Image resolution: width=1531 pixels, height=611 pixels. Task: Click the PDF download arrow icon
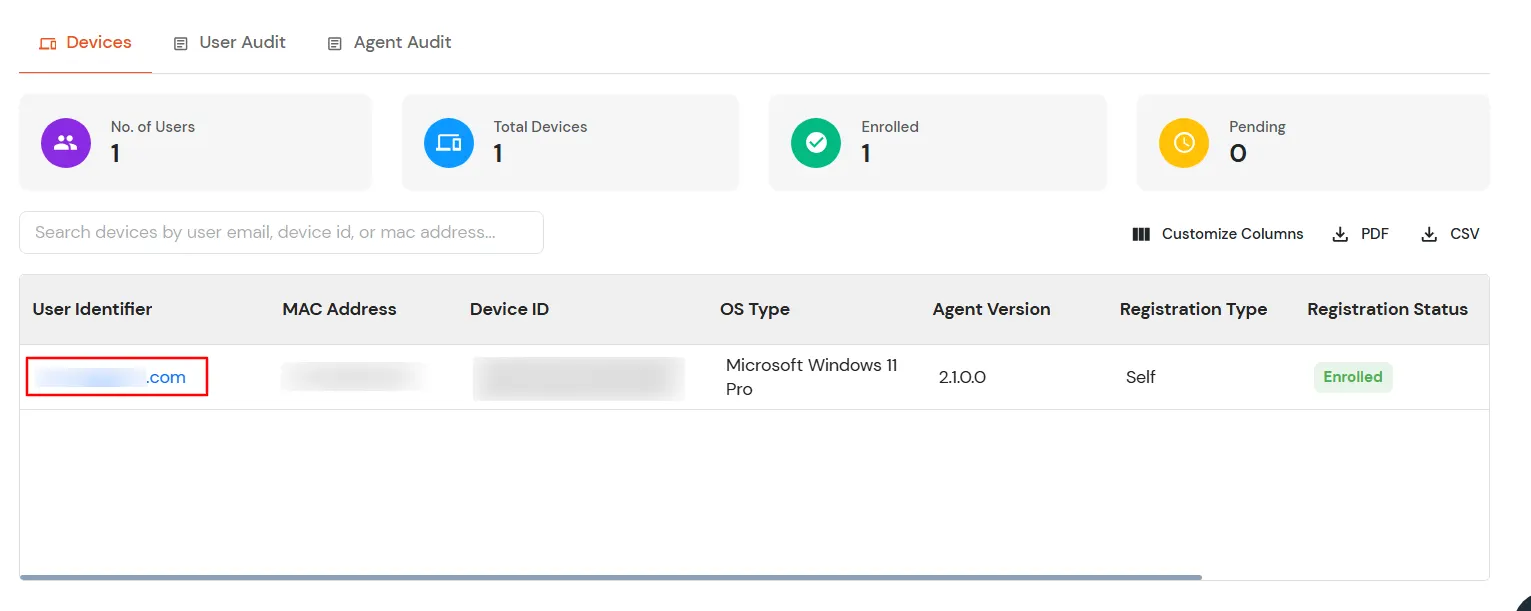(1340, 235)
